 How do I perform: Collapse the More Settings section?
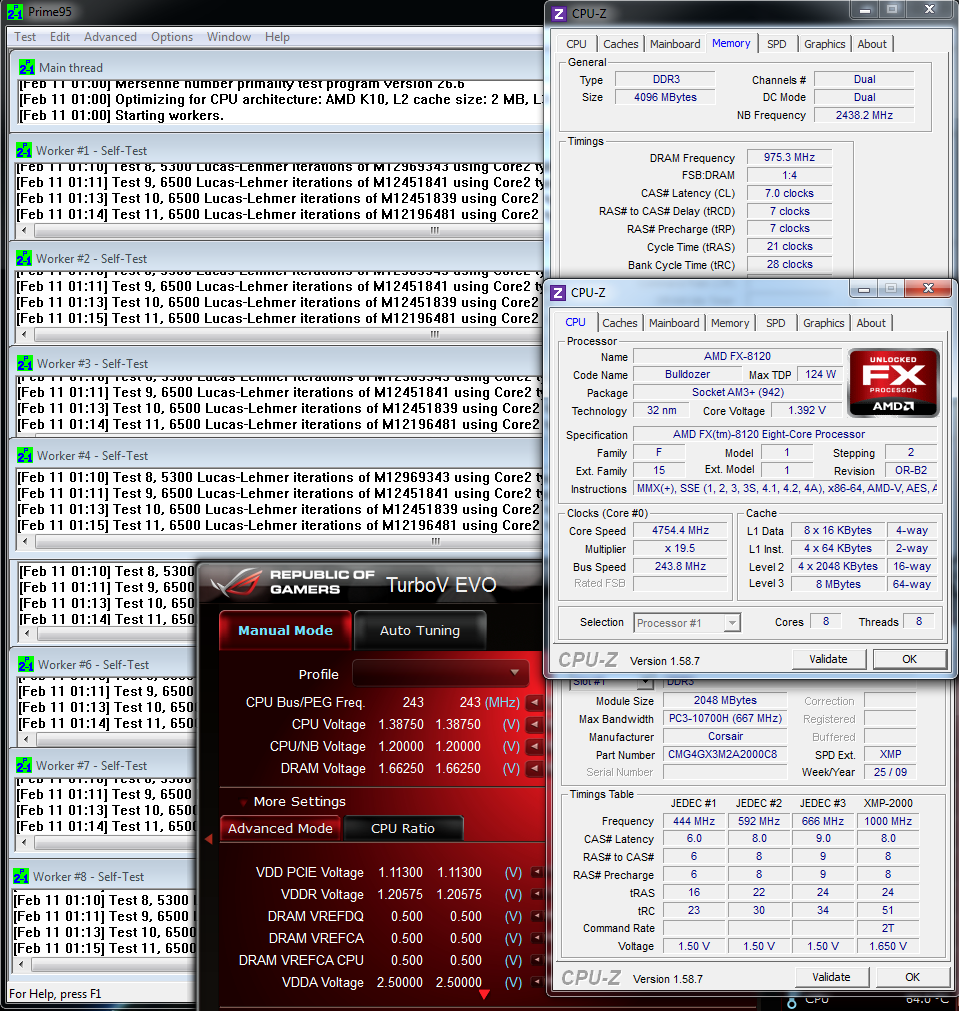point(244,802)
